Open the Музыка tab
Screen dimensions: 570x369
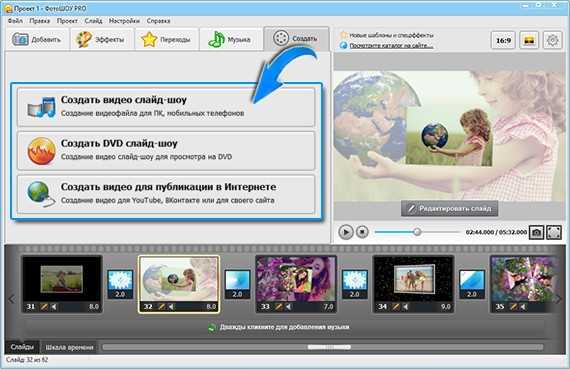231,39
